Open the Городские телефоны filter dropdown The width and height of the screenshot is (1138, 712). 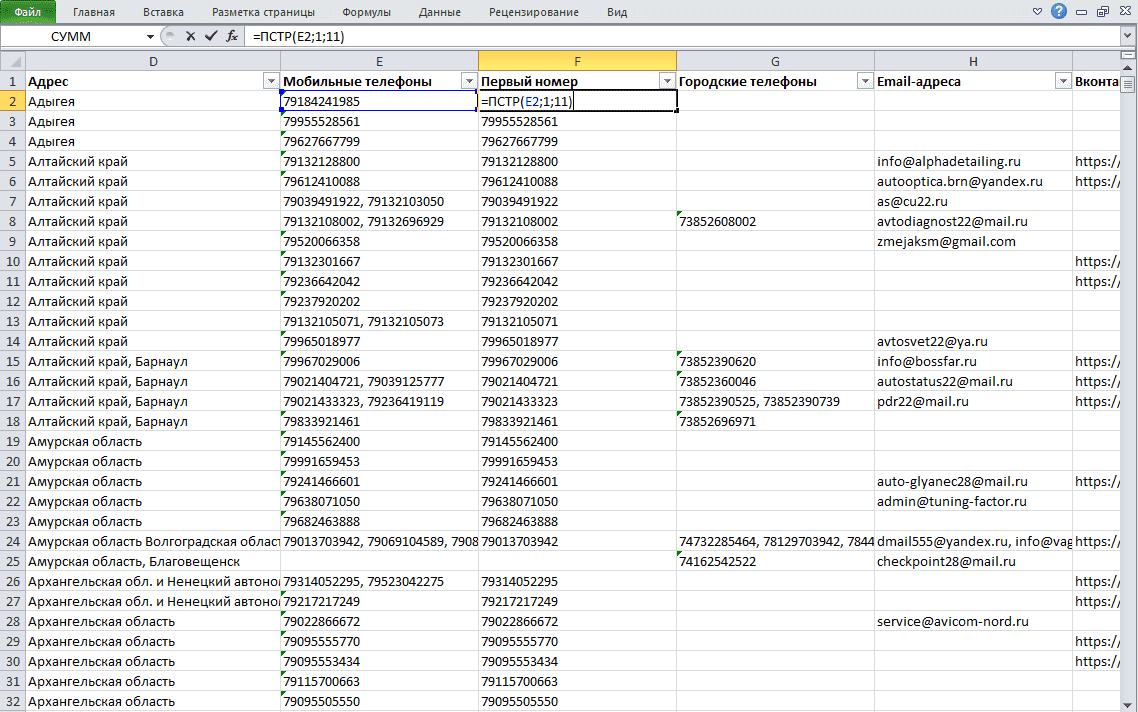[x=865, y=81]
